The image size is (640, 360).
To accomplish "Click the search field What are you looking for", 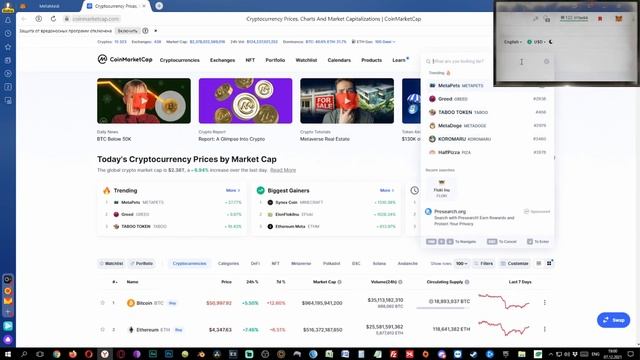I will coord(458,61).
